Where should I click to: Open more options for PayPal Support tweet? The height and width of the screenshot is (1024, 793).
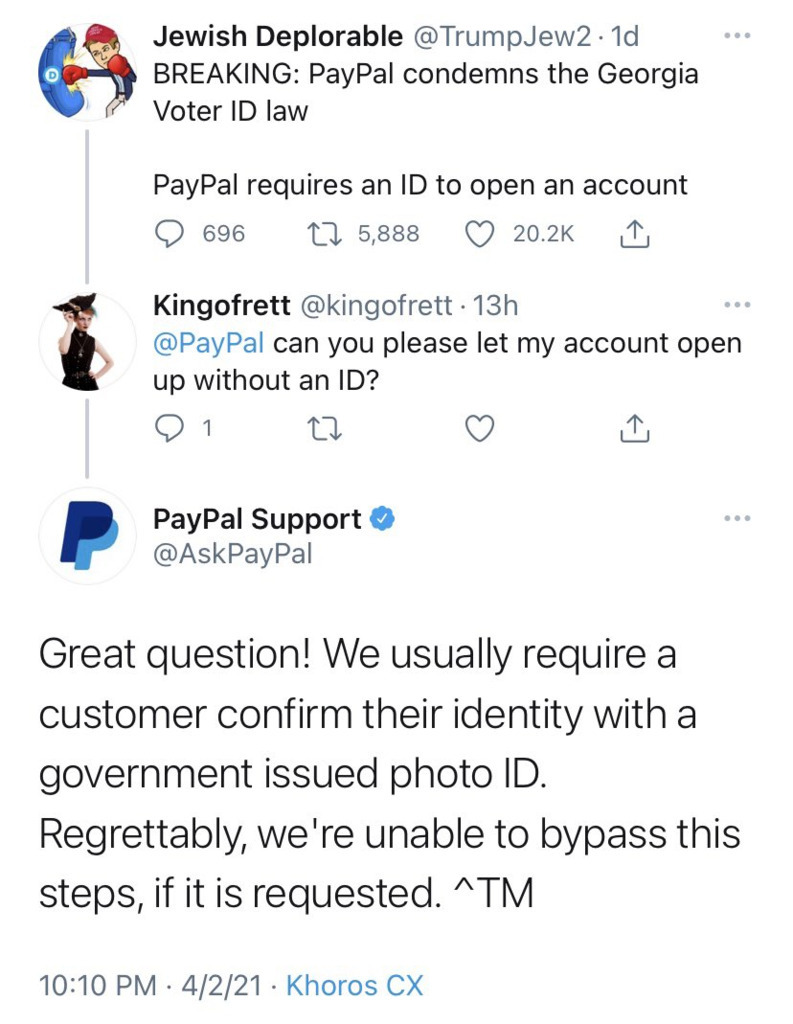(737, 519)
